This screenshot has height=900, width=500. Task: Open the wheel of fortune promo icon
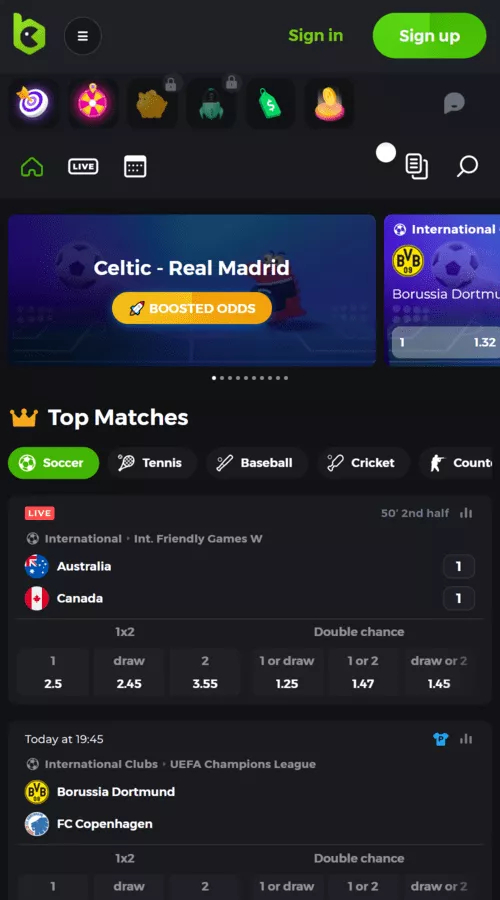(x=92, y=103)
